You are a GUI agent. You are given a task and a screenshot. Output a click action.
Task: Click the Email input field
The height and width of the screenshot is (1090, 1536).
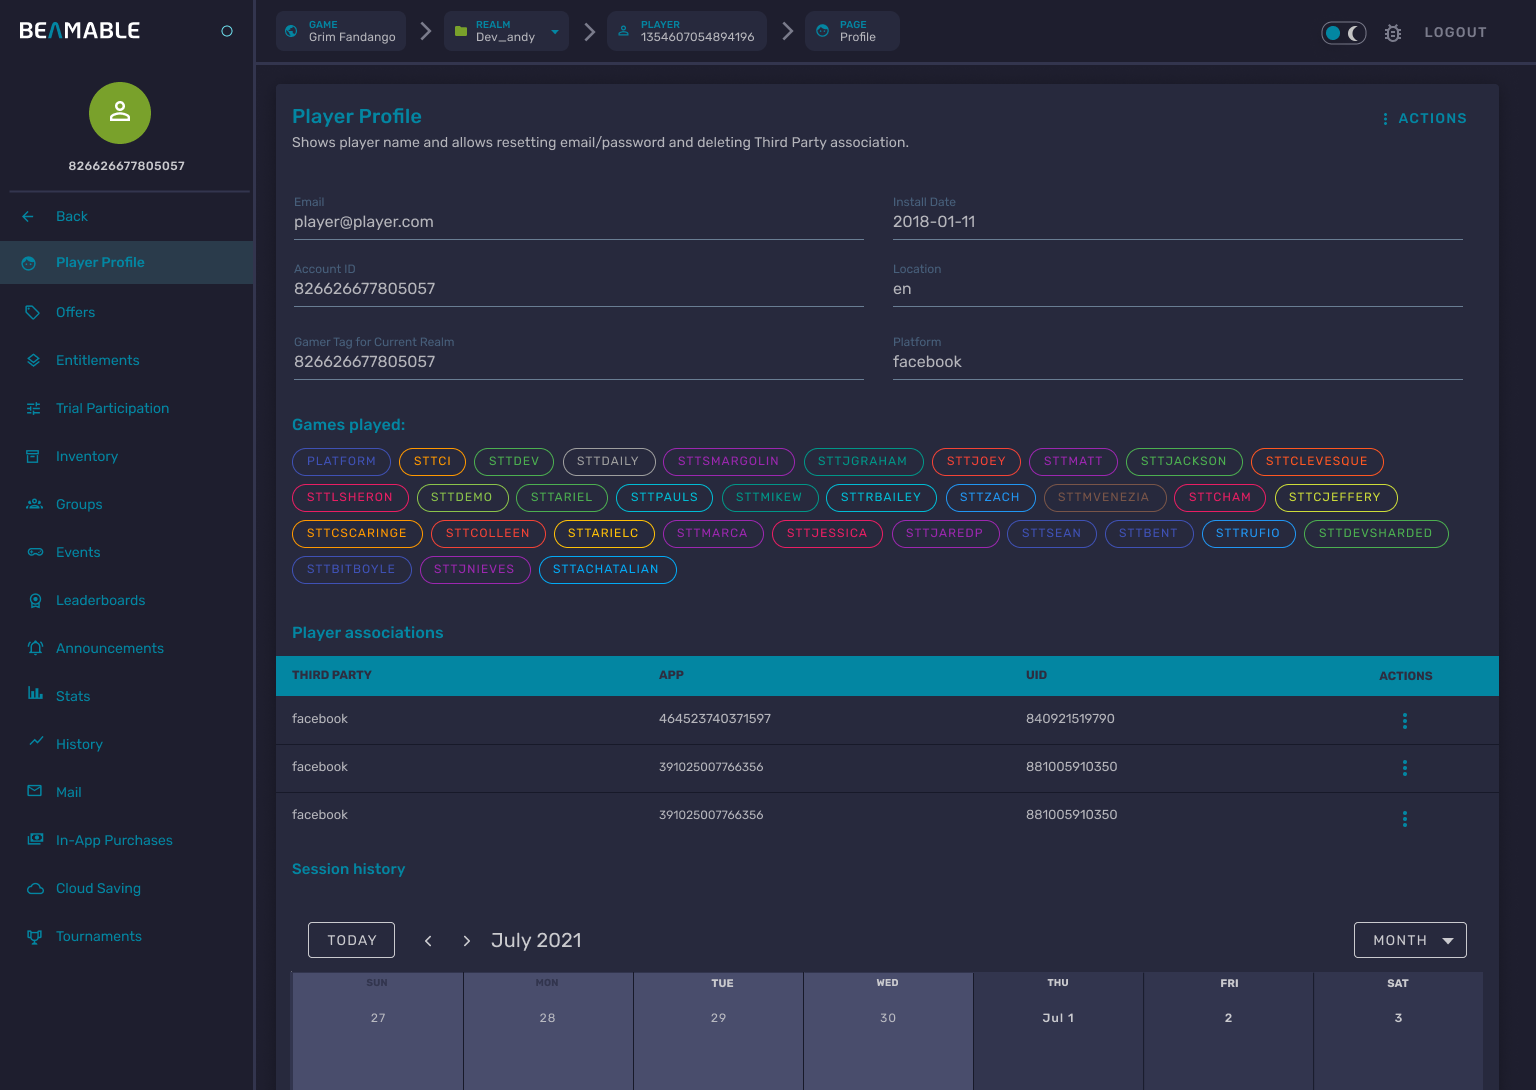pos(578,221)
